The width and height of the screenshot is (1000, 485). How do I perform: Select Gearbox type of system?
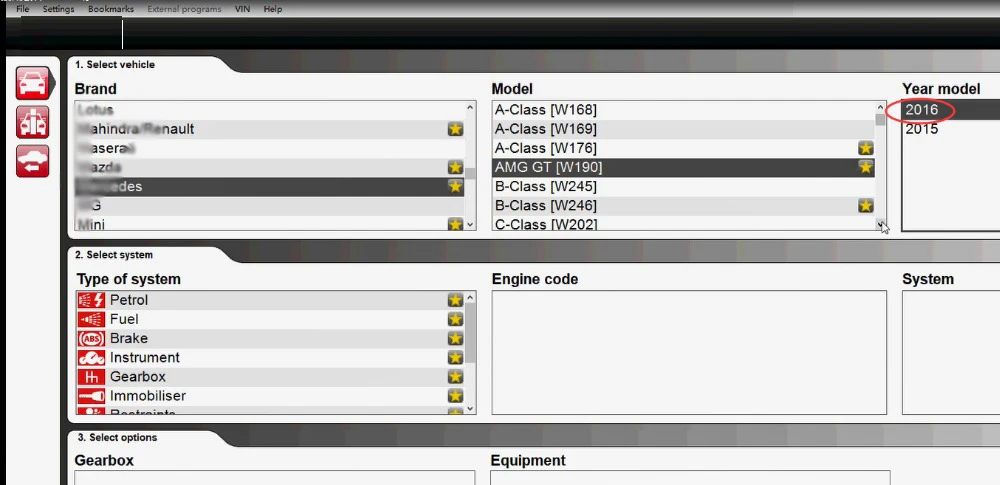coord(271,377)
